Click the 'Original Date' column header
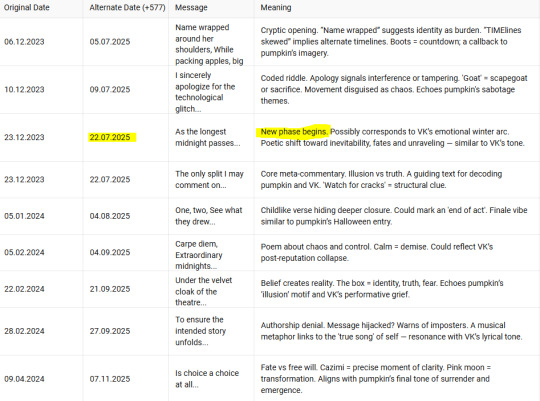Viewport: 540px width, 401px height. [x=27, y=8]
